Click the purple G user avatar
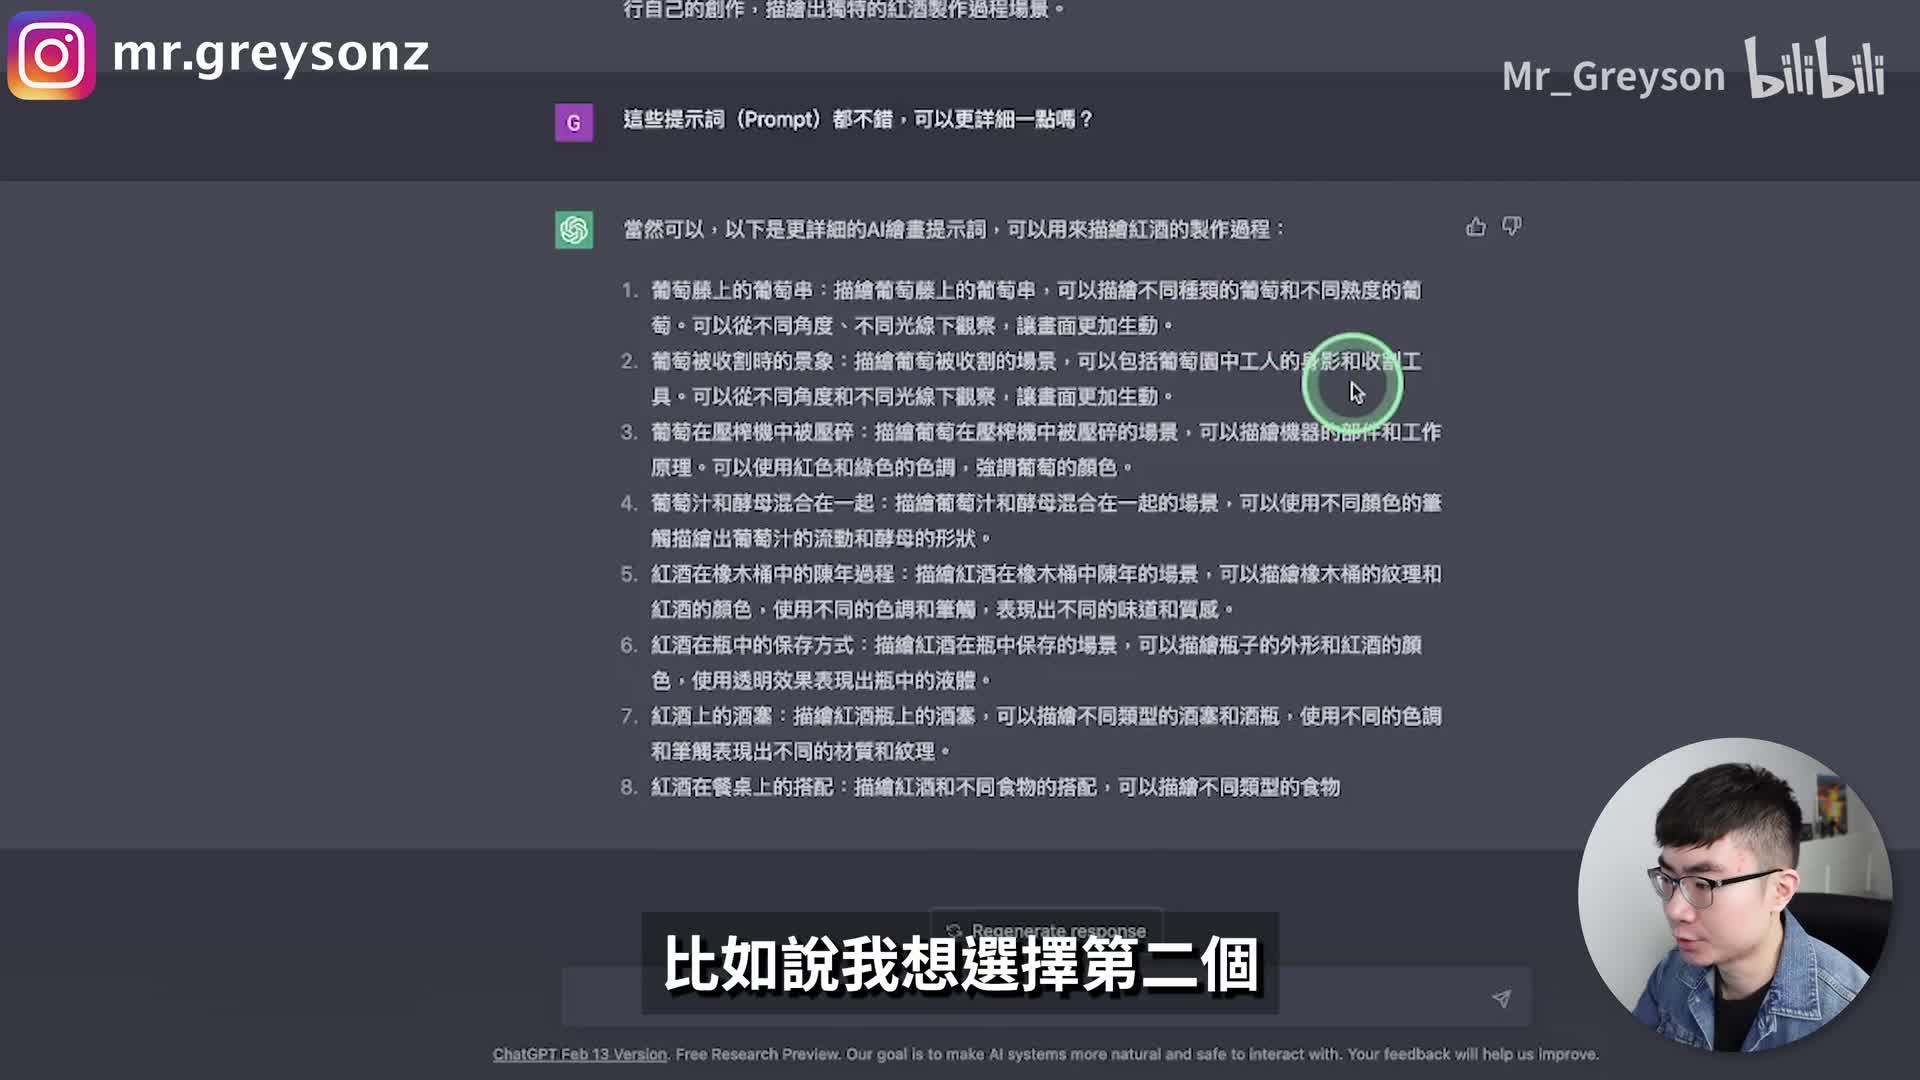Image resolution: width=1920 pixels, height=1080 pixels. 574,123
